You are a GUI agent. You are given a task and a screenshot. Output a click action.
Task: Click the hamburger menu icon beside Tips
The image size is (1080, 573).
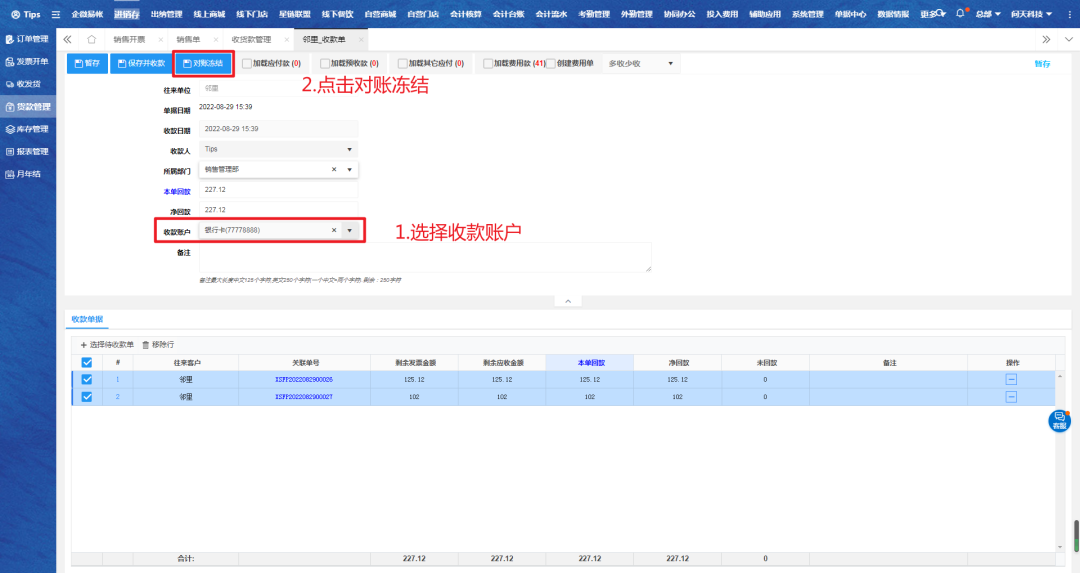(55, 15)
